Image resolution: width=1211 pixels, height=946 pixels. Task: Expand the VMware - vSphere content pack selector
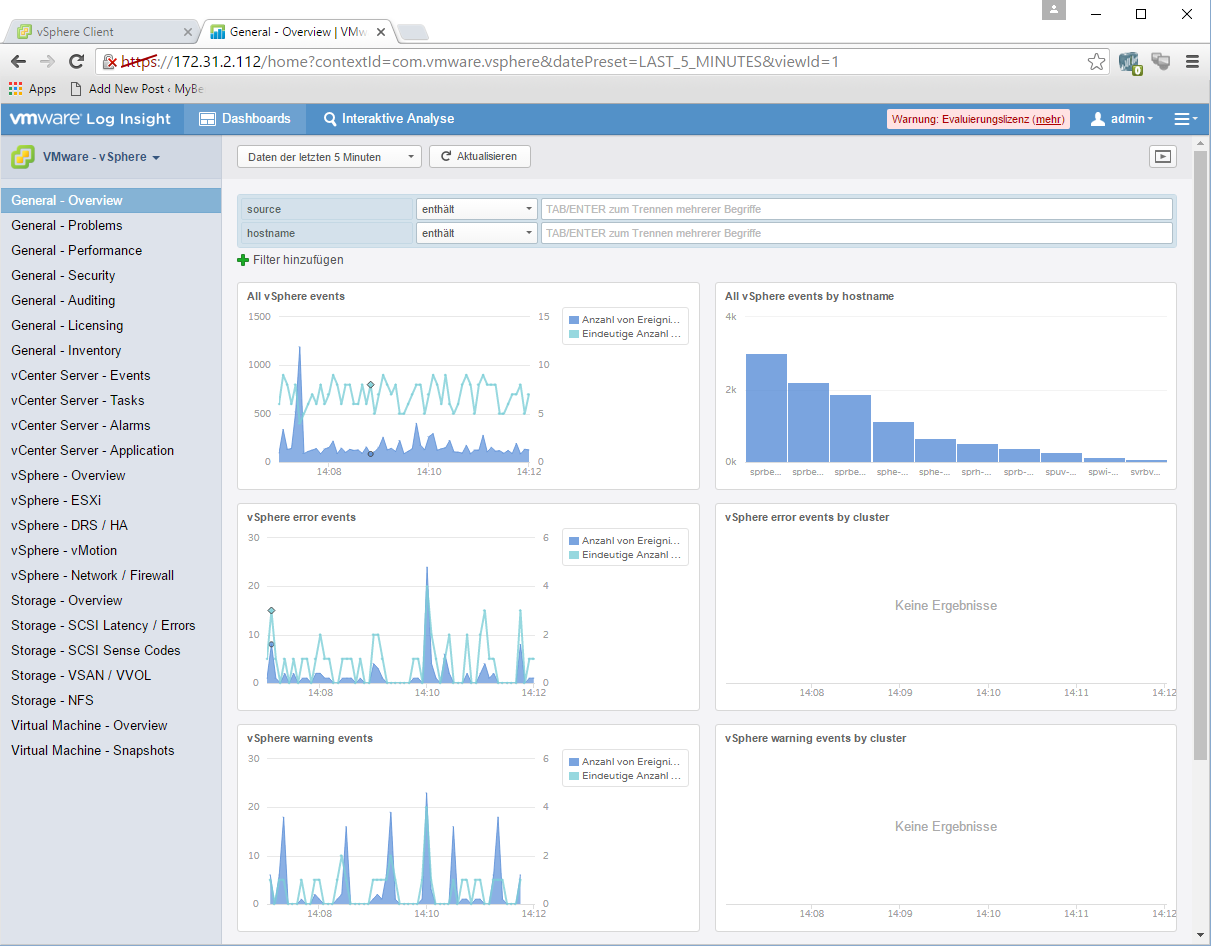coord(100,157)
